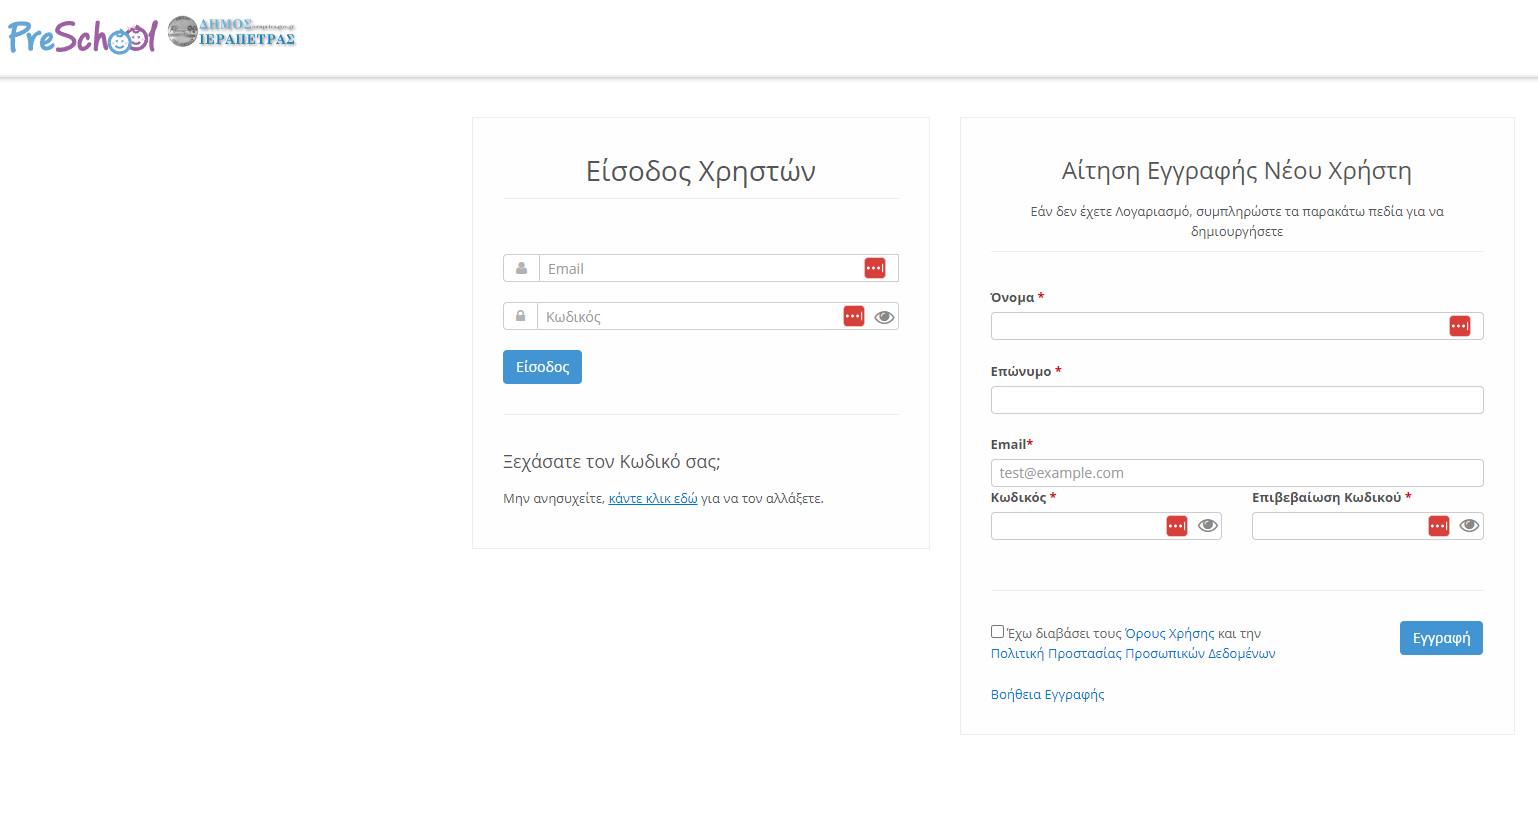Click the PreSchool logo
The image size is (1538, 840).
click(x=83, y=37)
